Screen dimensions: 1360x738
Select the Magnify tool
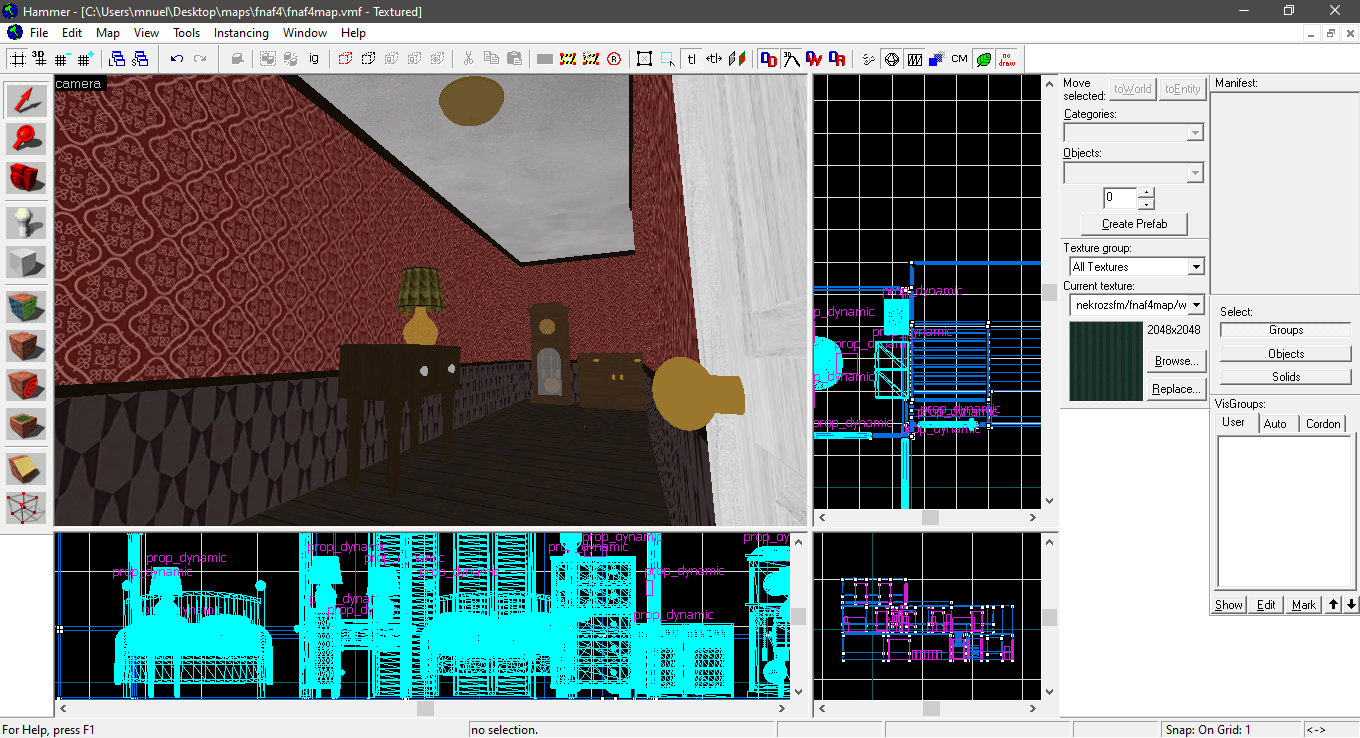point(27,138)
